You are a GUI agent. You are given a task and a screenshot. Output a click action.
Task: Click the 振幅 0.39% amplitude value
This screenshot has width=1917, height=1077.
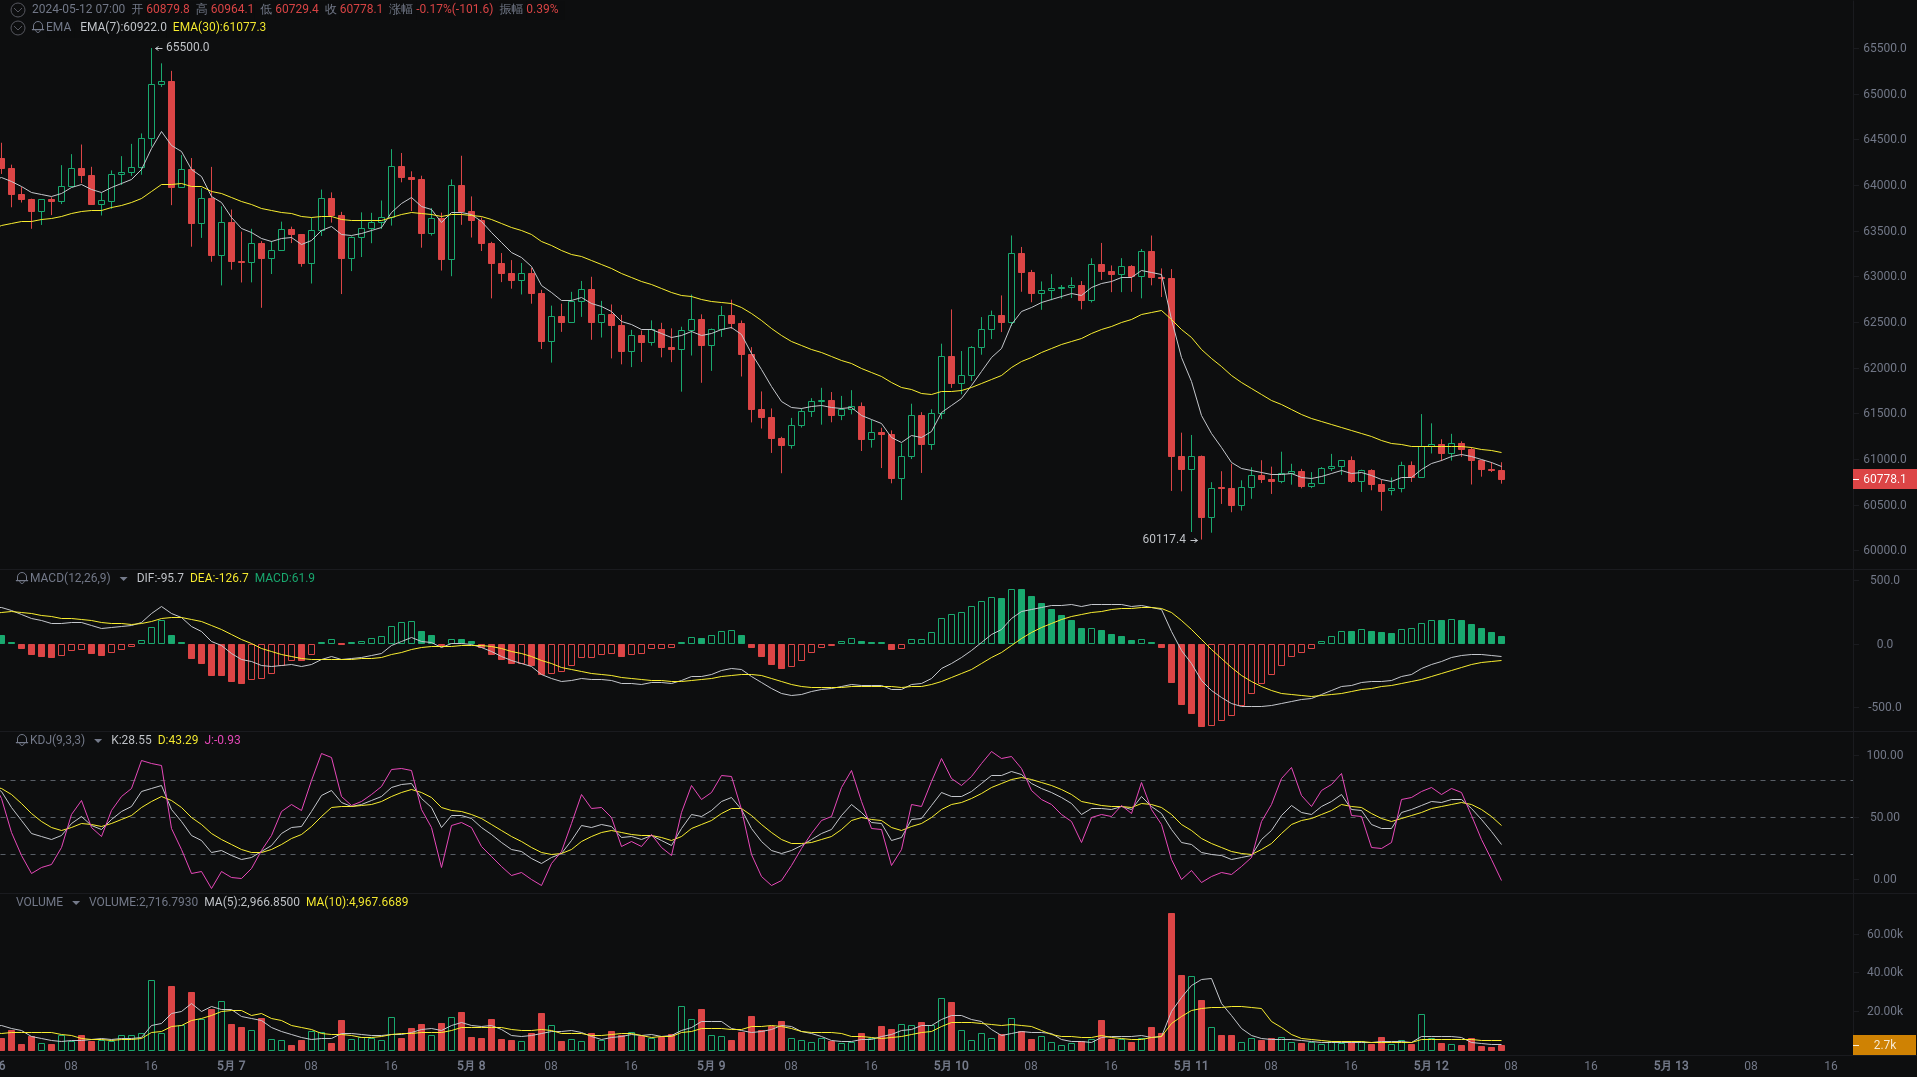(x=529, y=9)
